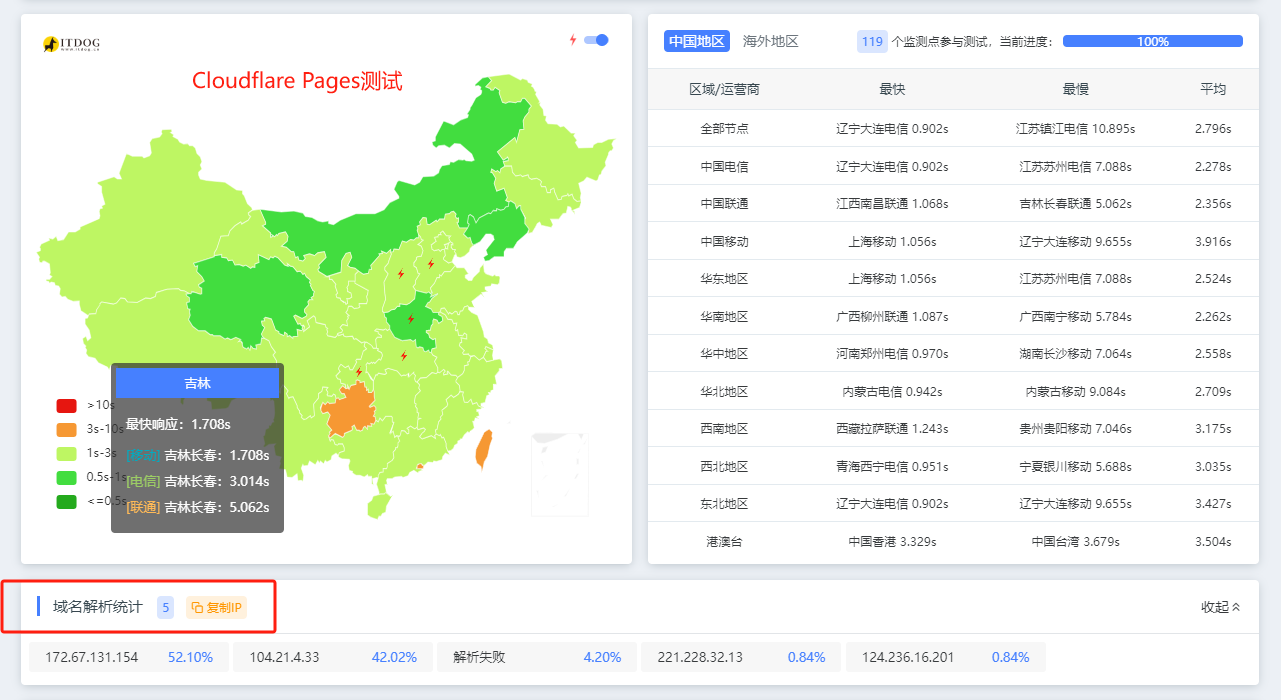Click the 最快 column header
Viewport: 1281px width, 700px height.
click(x=892, y=89)
